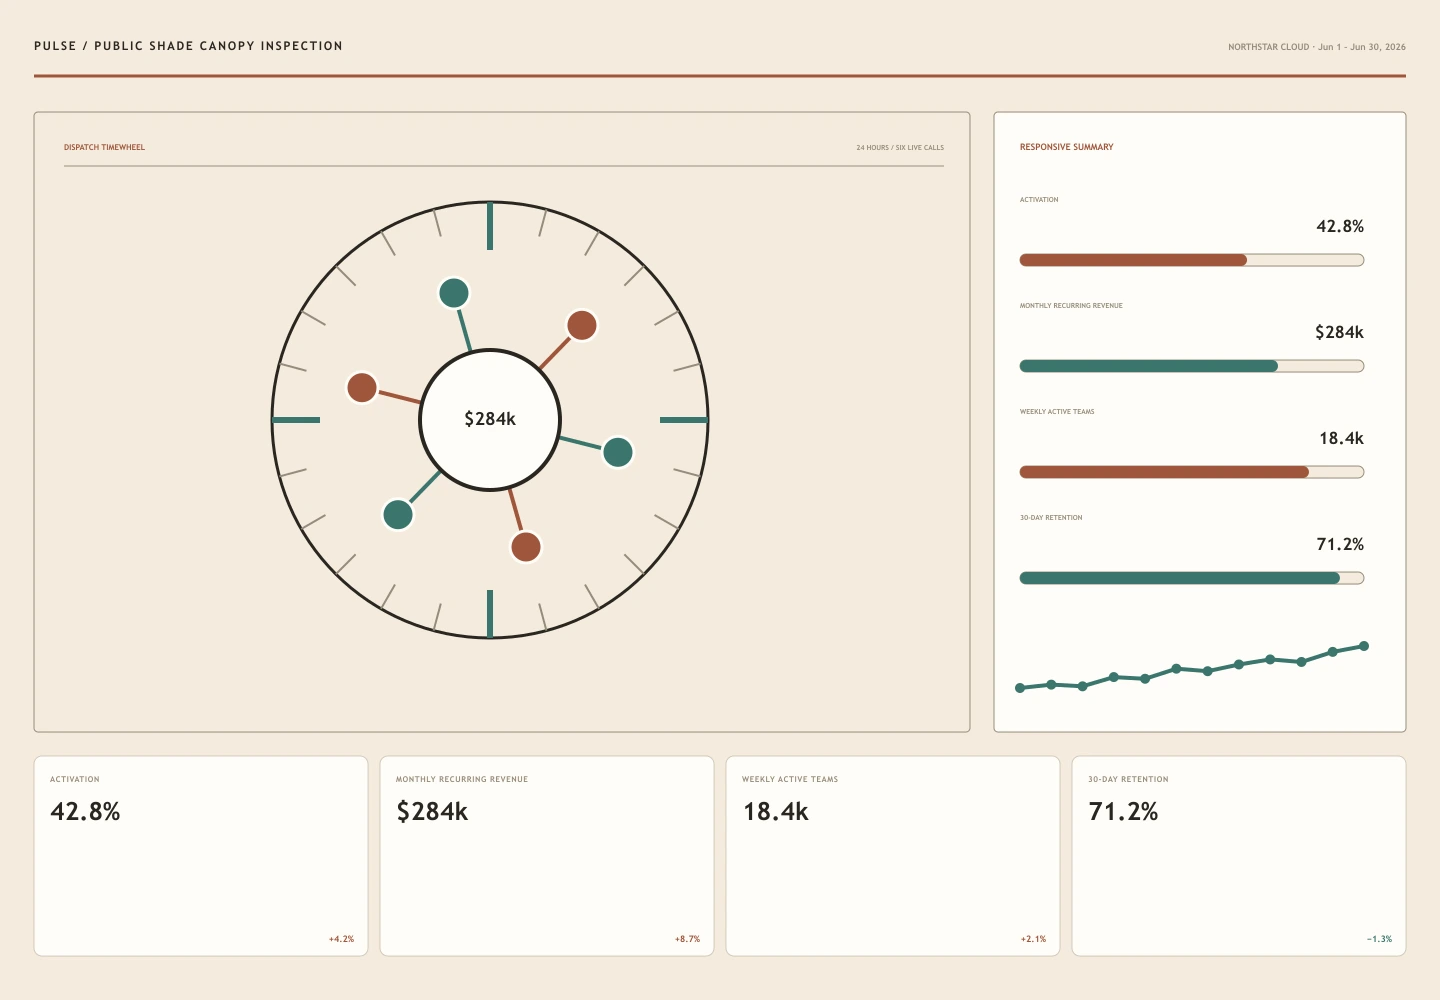Viewport: 1440px width, 1000px height.
Task: Click the +8.7% change on the revenue card
Action: click(x=687, y=939)
